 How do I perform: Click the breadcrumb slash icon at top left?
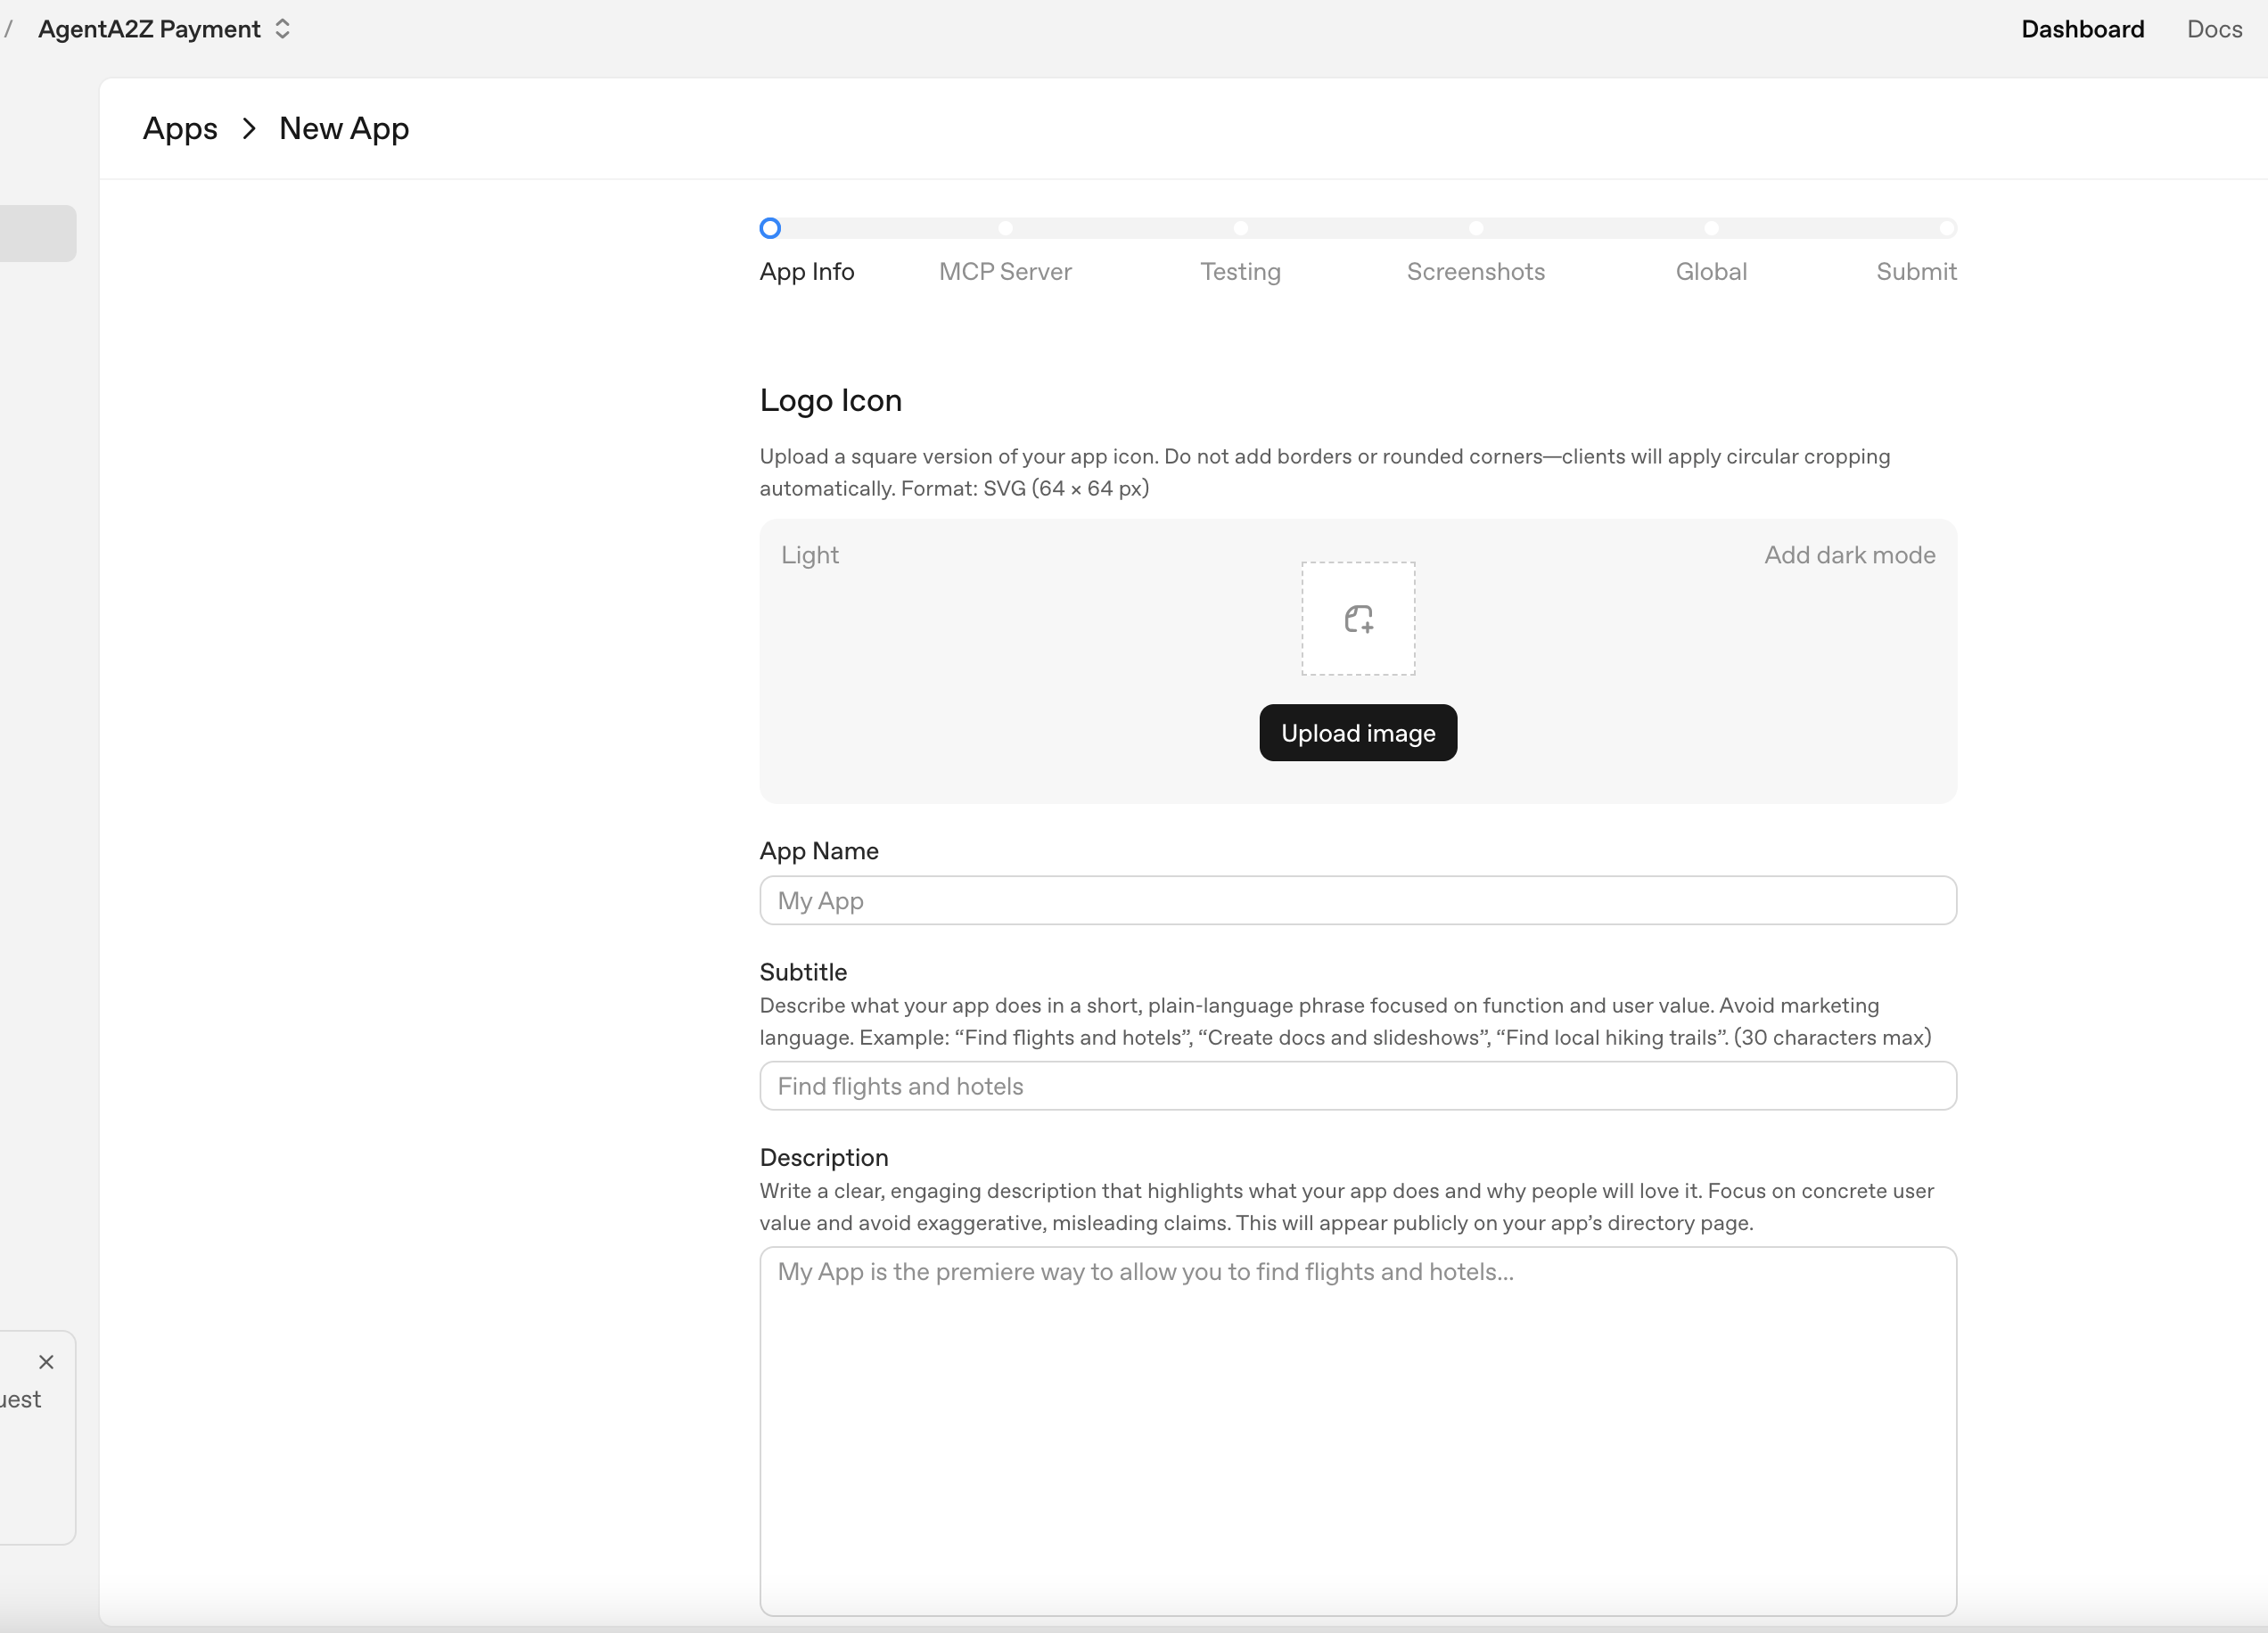click(10, 29)
